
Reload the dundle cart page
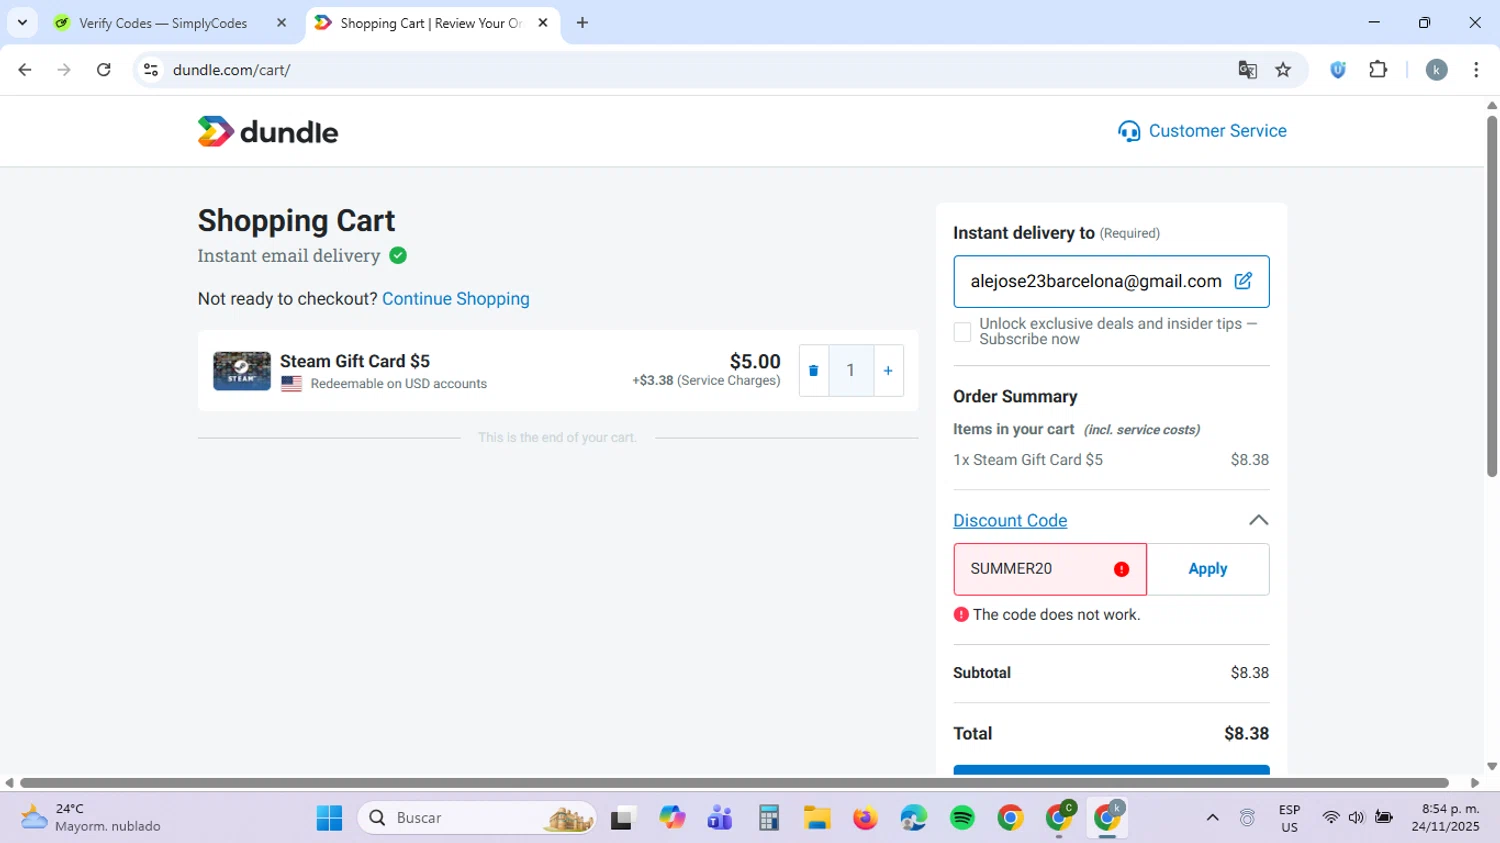point(103,70)
